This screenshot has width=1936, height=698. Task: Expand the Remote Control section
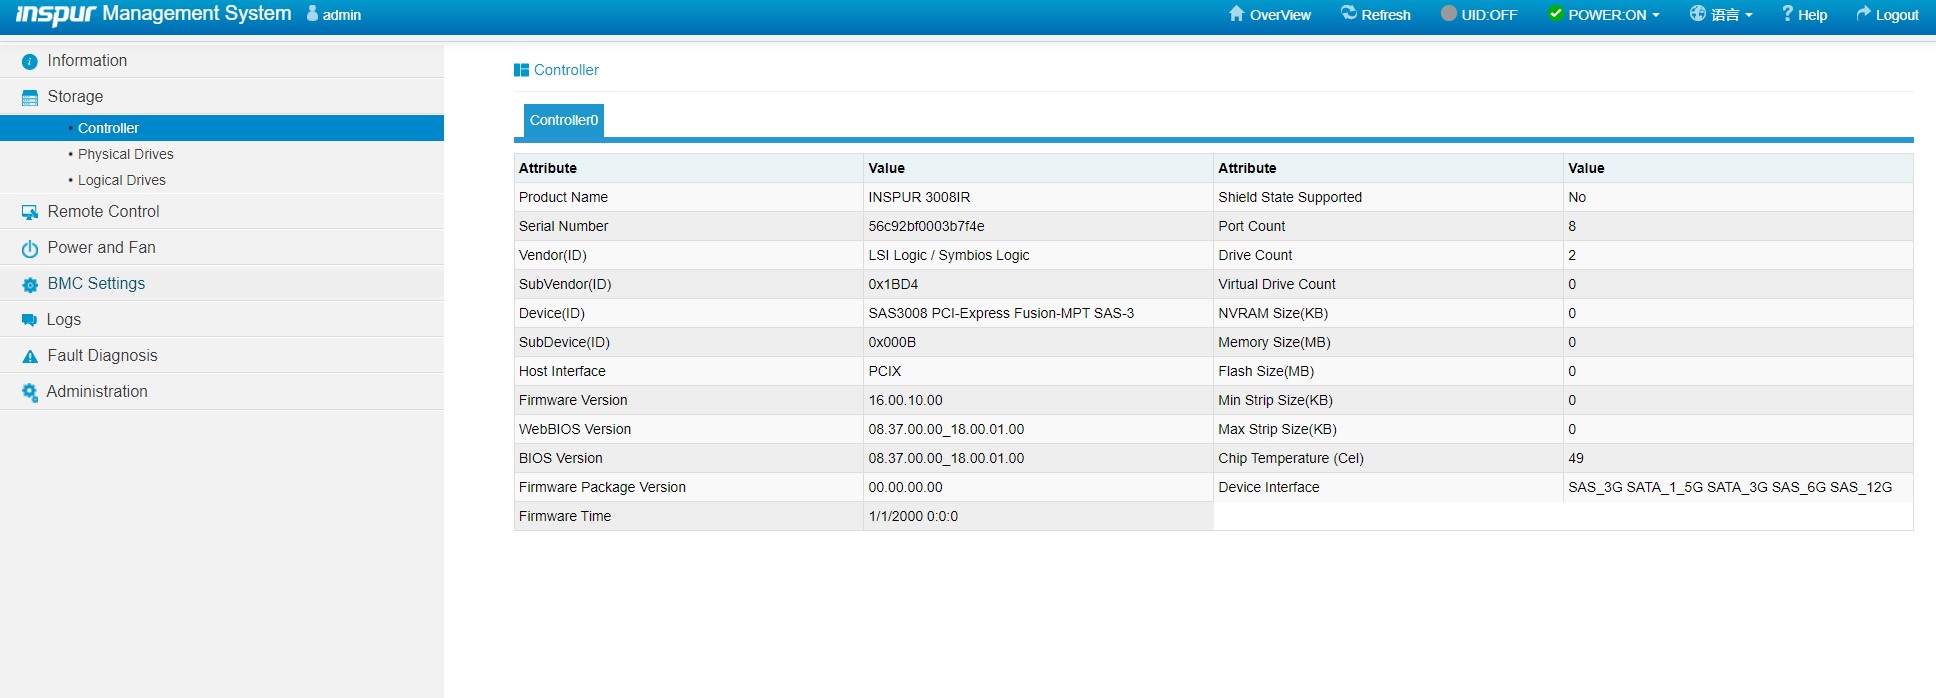tap(222, 212)
